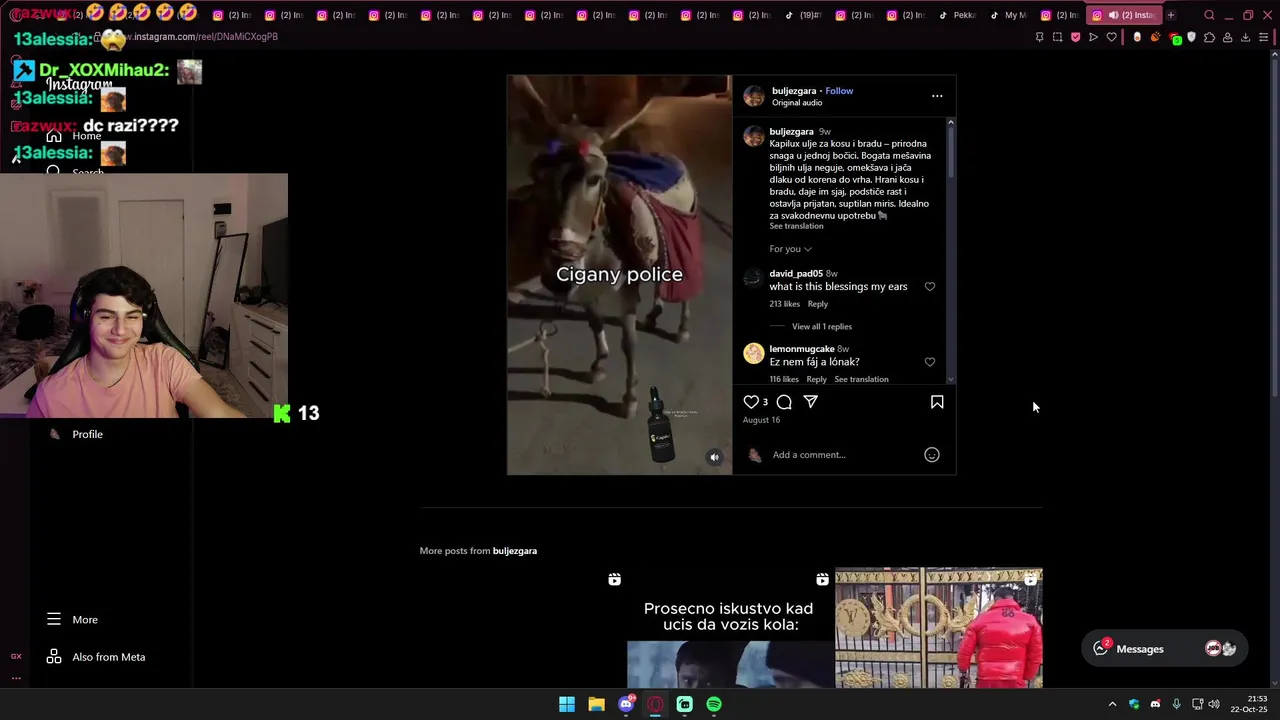Image resolution: width=1280 pixels, height=720 pixels.
Task: Open lemonmugcake avatar
Action: pos(754,353)
